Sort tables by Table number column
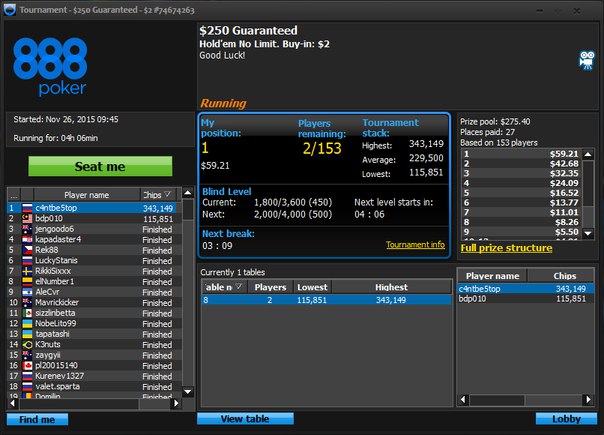This screenshot has width=604, height=435. point(223,287)
